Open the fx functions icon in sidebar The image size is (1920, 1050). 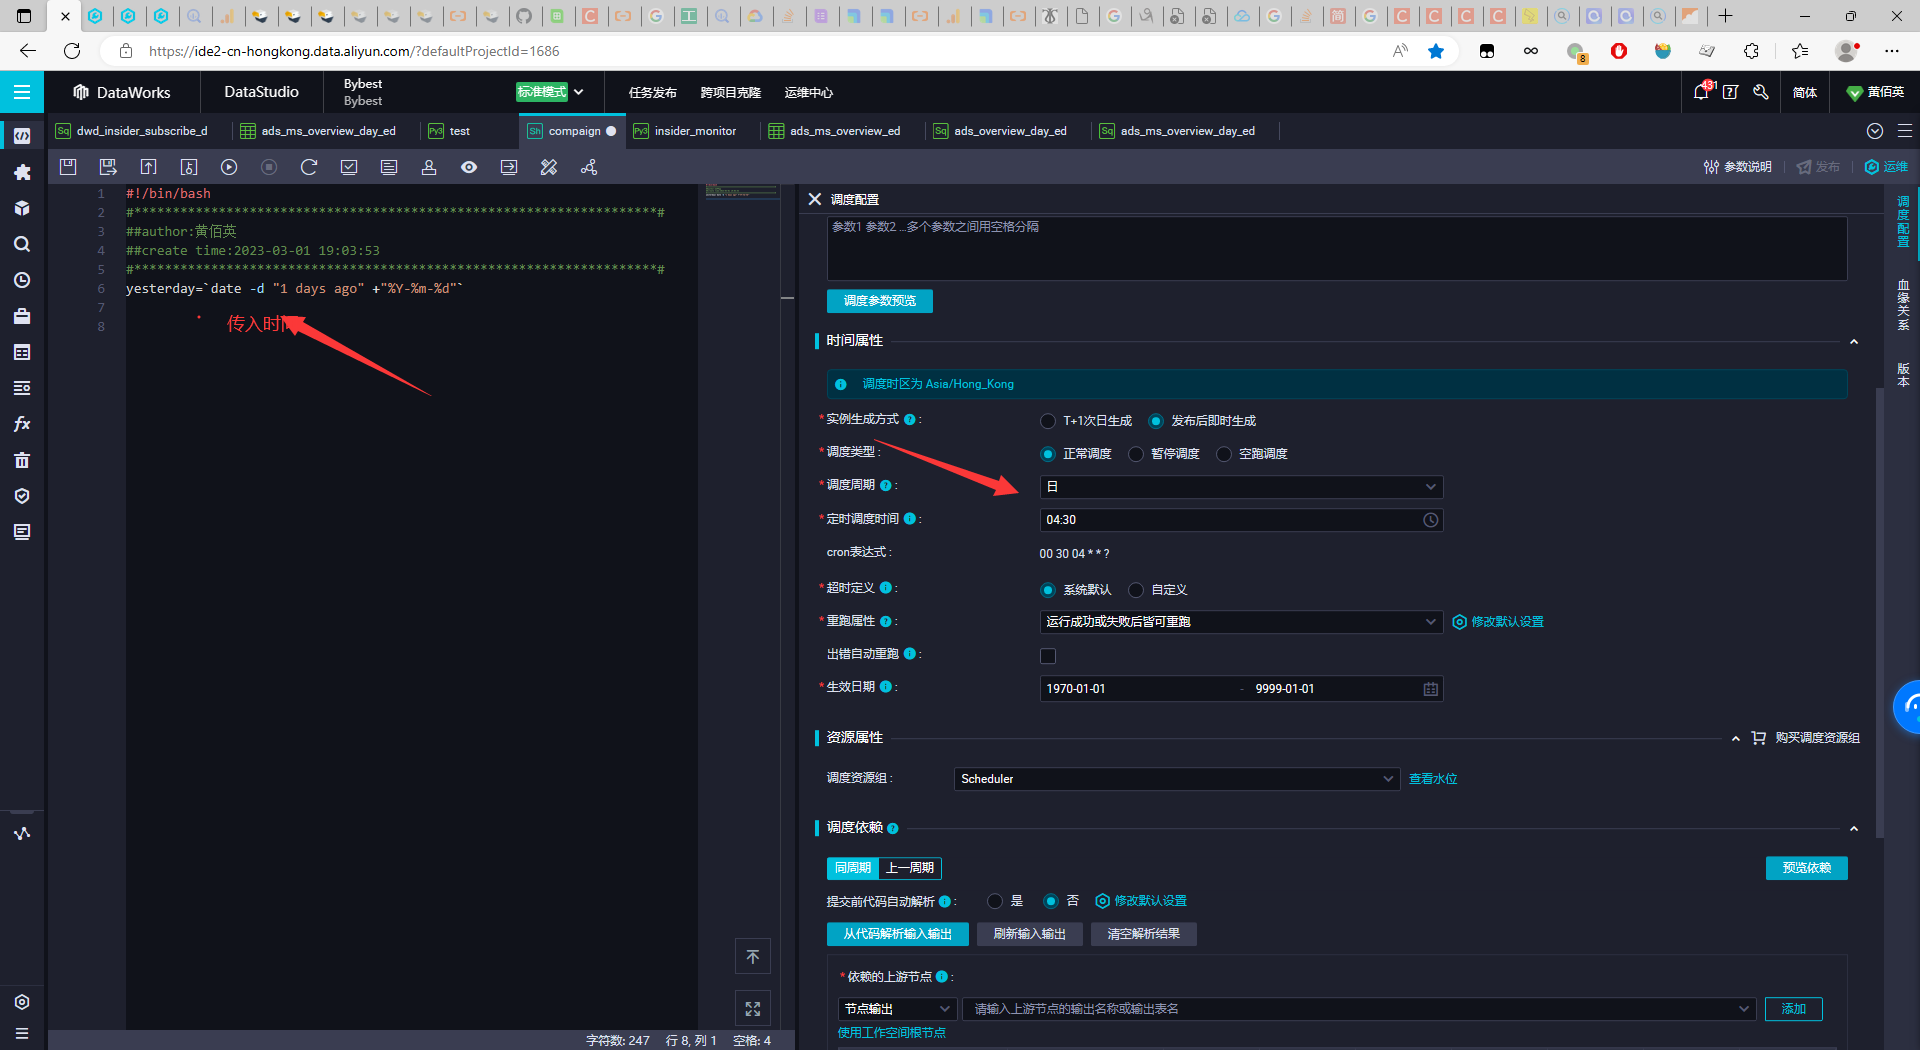22,424
